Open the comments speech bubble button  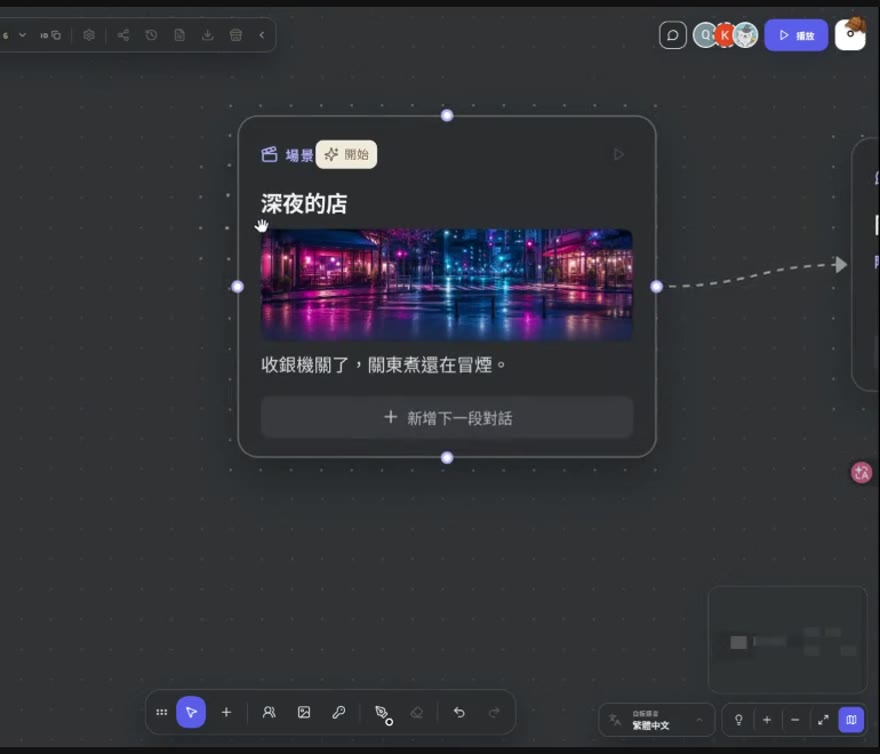coord(672,35)
